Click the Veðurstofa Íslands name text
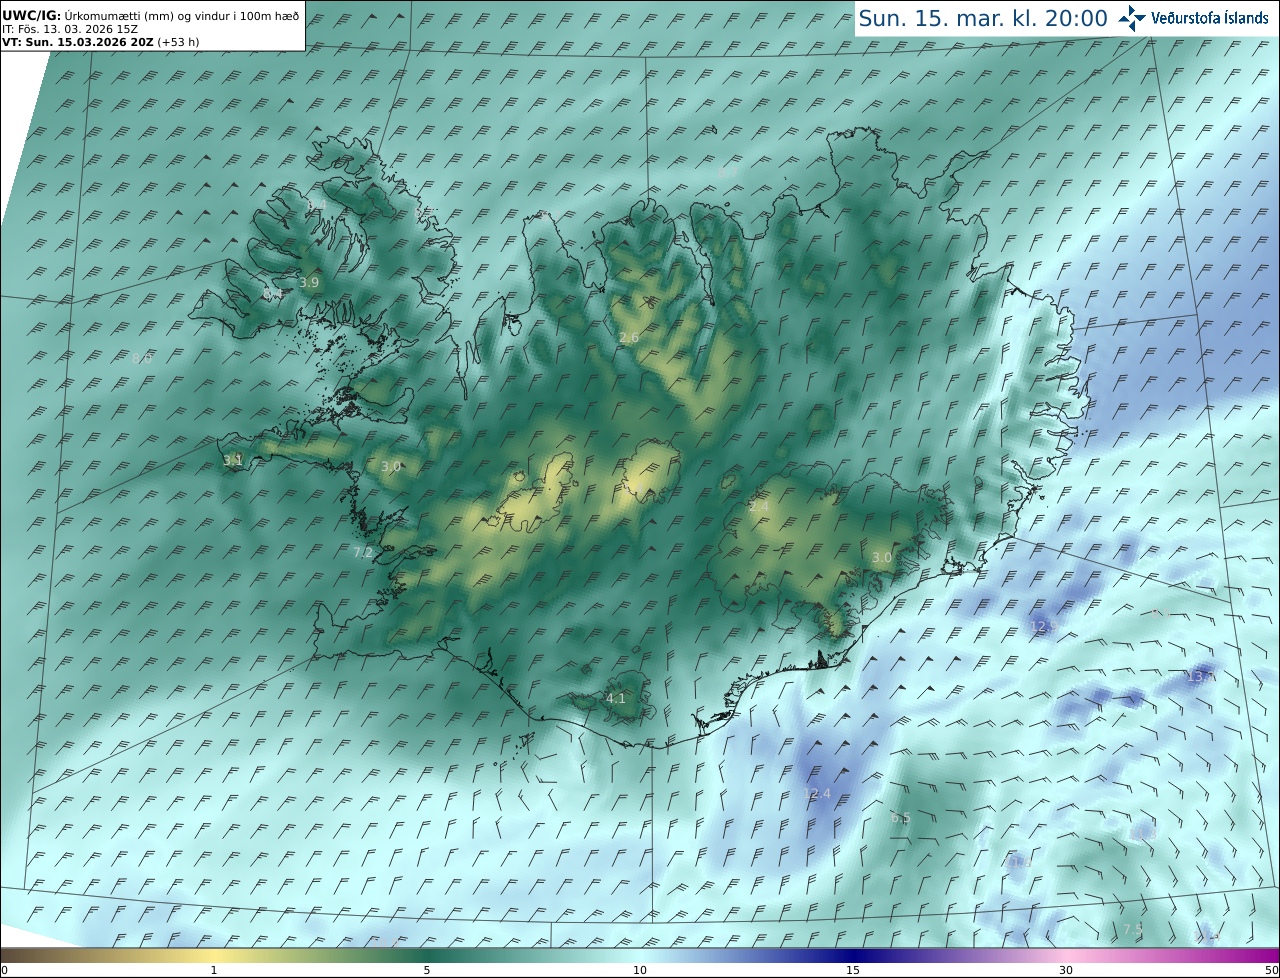The height and width of the screenshot is (978, 1280). click(x=1210, y=18)
